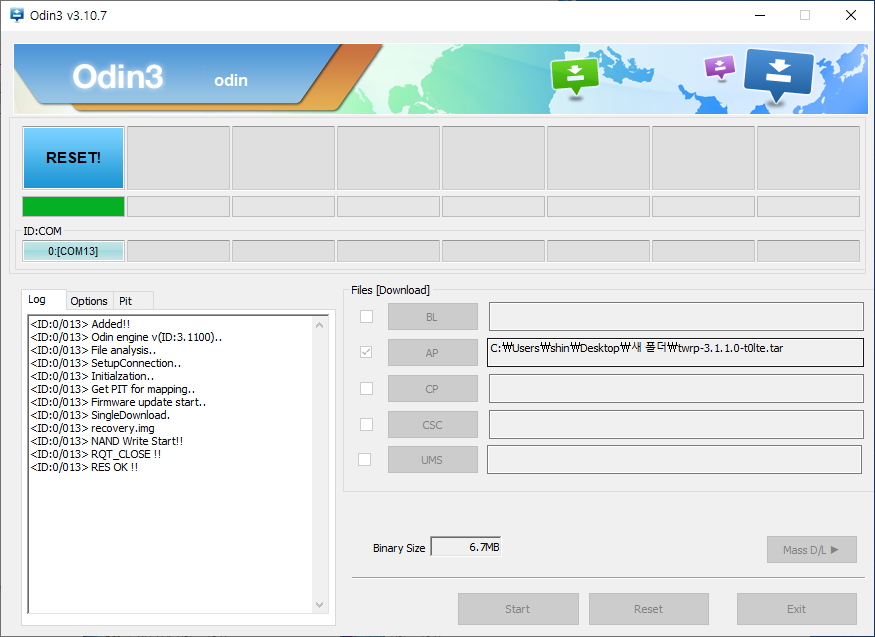Click the CSC file button
Image resolution: width=875 pixels, height=637 pixels.
[x=432, y=424]
